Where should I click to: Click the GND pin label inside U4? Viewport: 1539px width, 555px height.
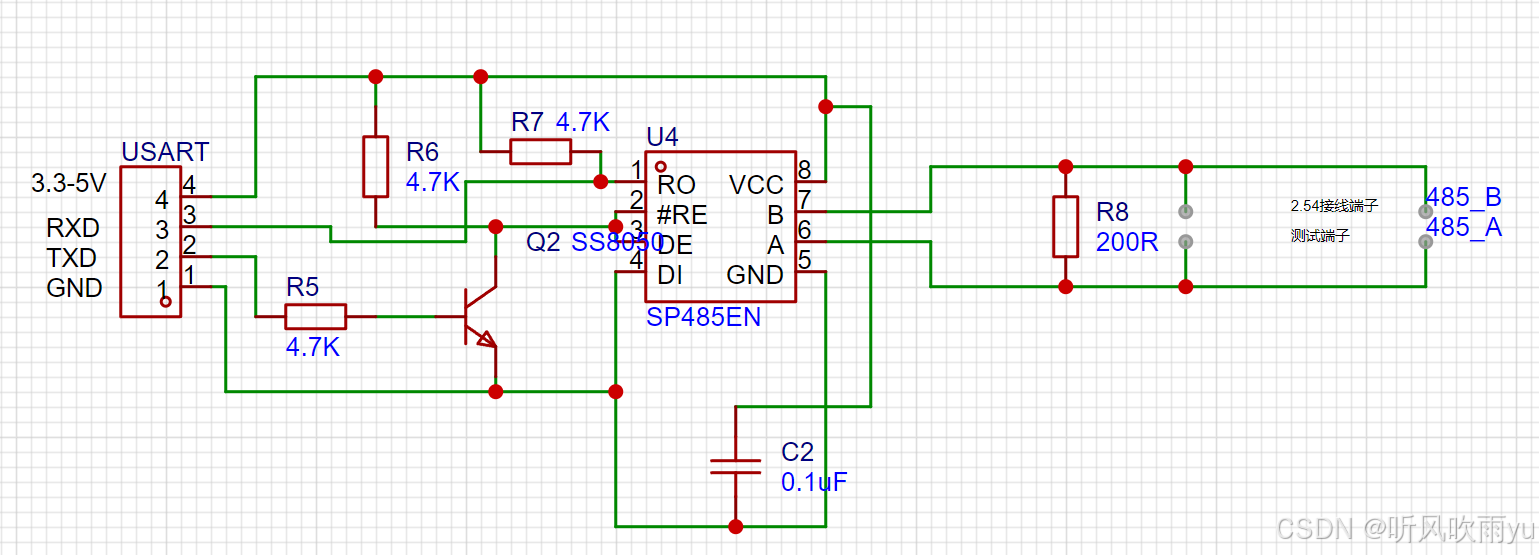click(755, 275)
